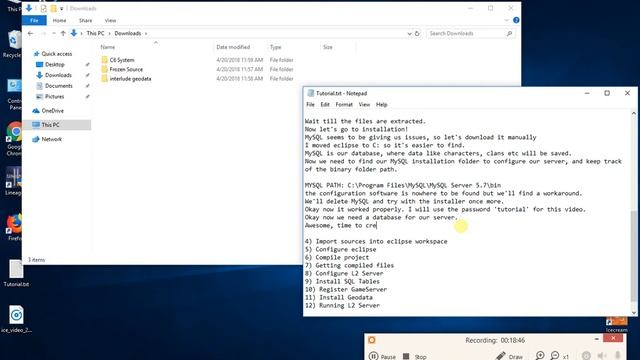This screenshot has width=640, height=360.
Task: Click the New folder icon in Explorer title bar
Action: tap(53, 9)
